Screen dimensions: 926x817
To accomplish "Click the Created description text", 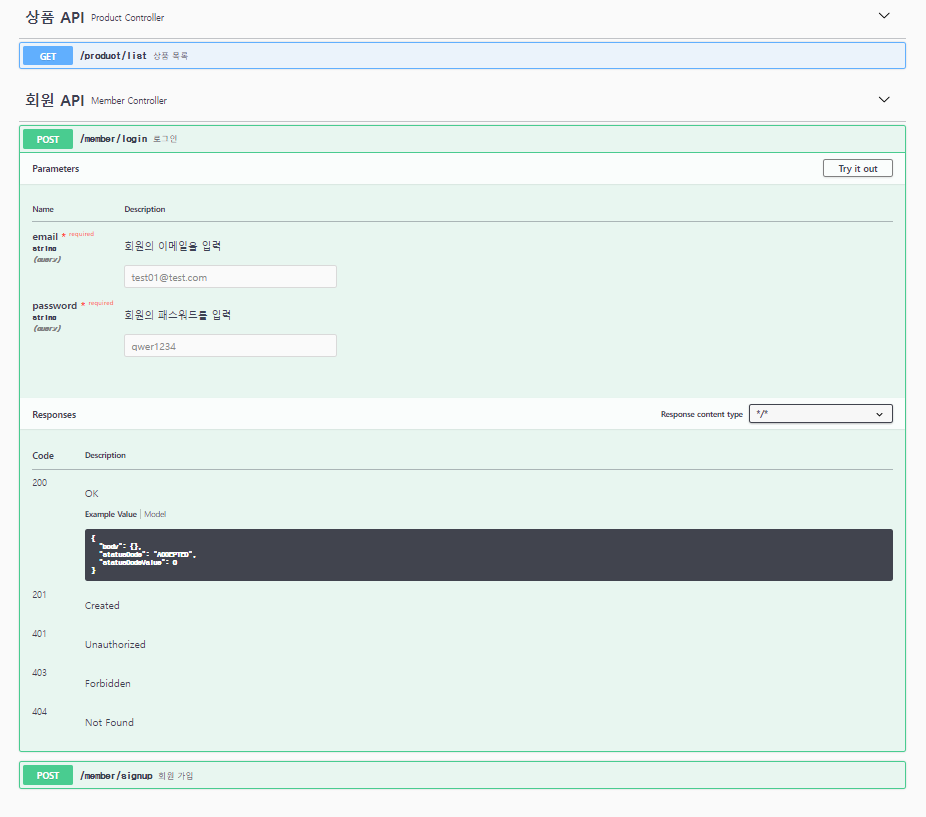I will 102,606.
